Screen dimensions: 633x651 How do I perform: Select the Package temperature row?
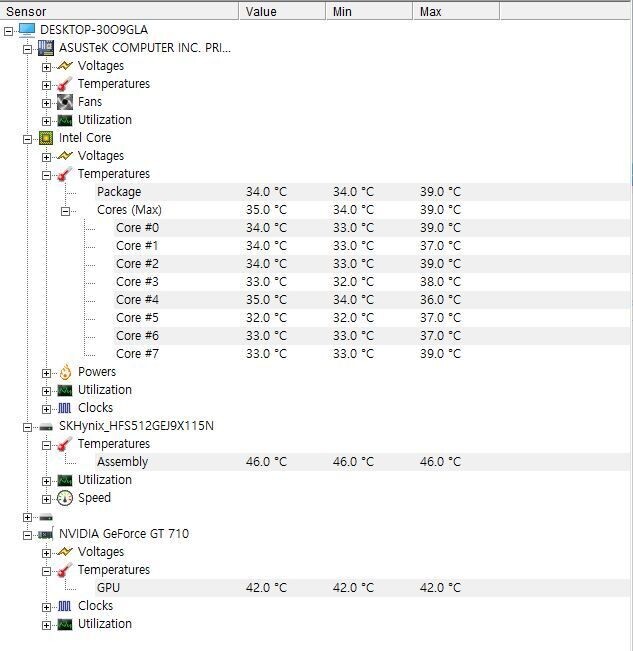pos(119,192)
